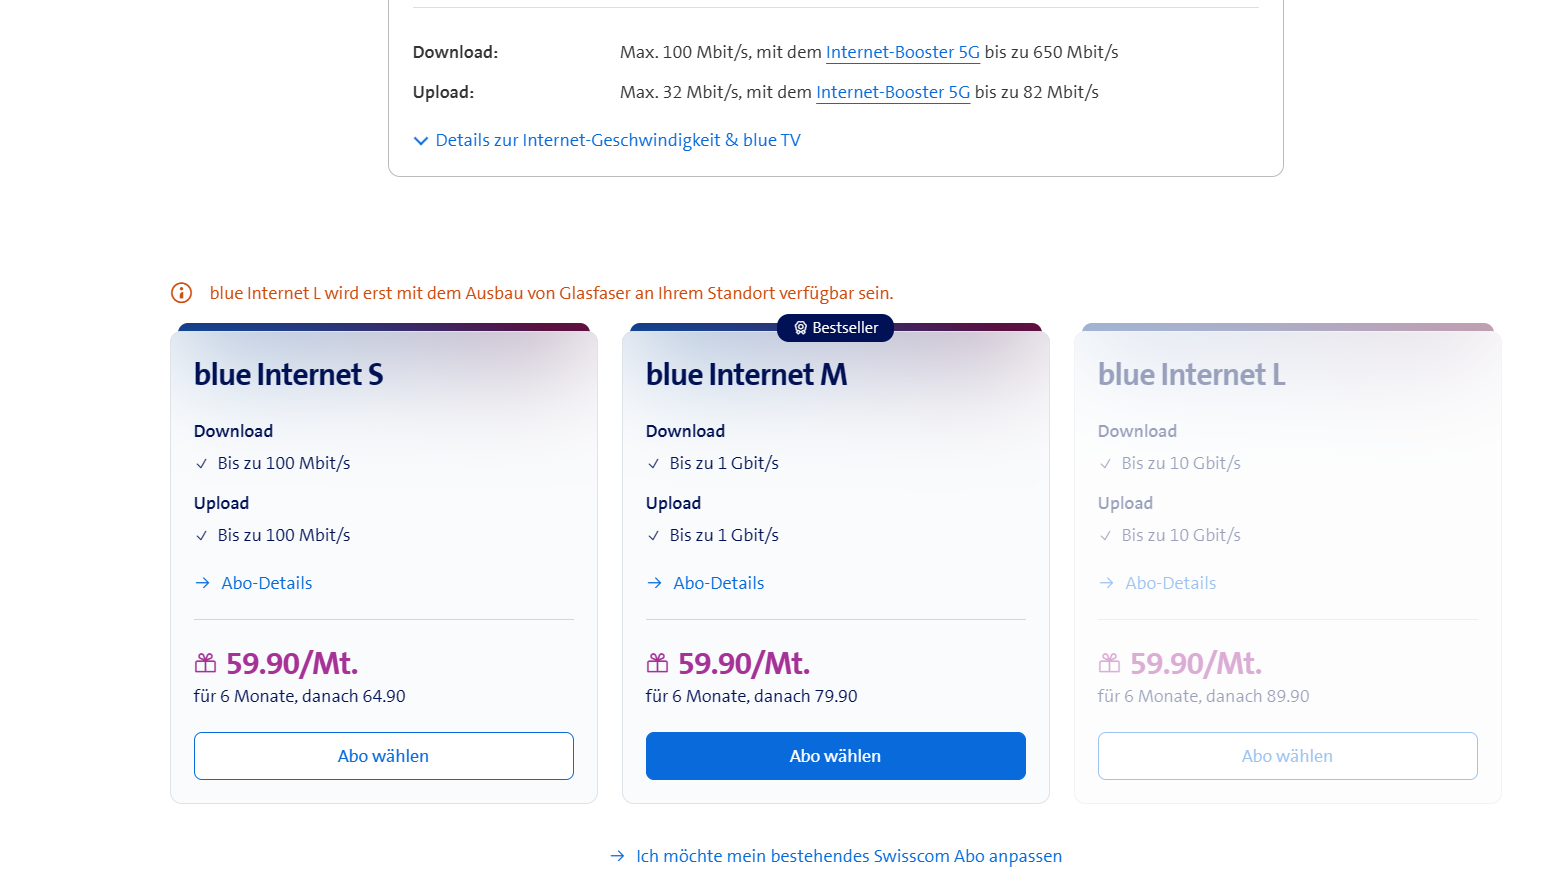Click the gift icon on blue Internet M price
Viewport: 1555px width, 870px height.
pyautogui.click(x=657, y=663)
